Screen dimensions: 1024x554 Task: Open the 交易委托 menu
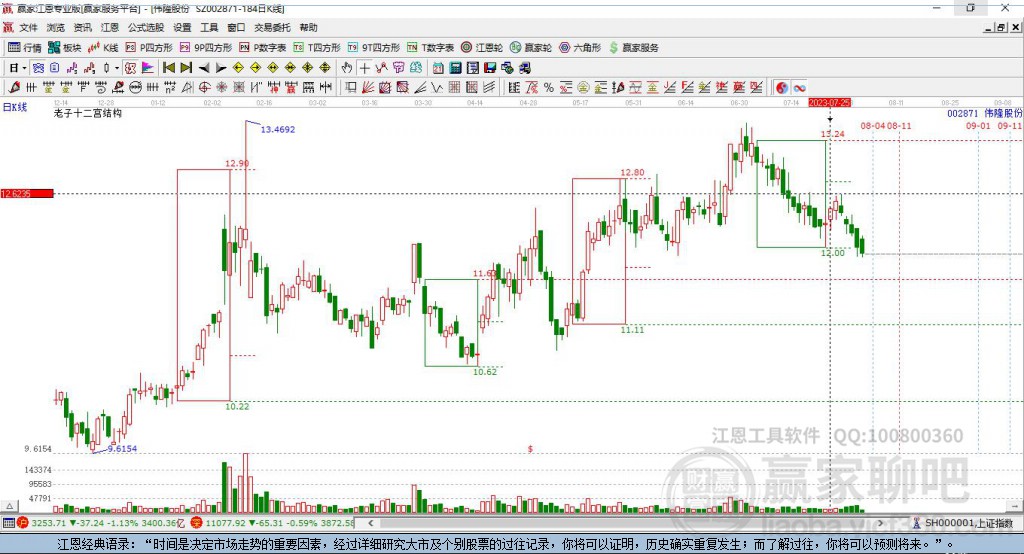click(272, 27)
